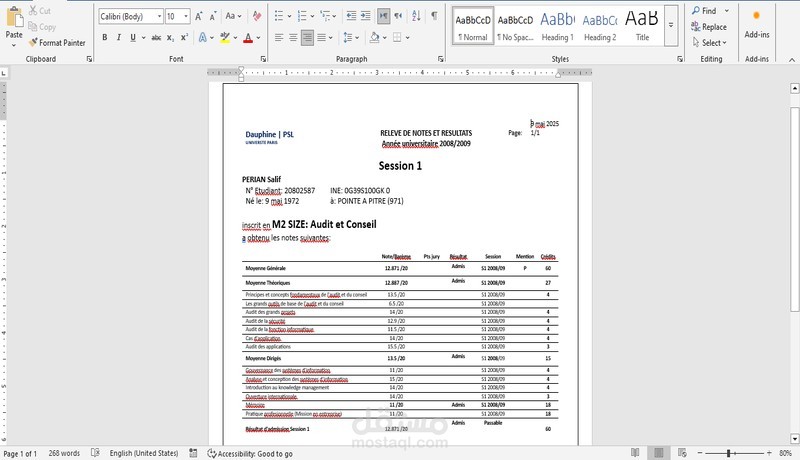Apply italic formatting
800x460 pixels.
[119, 37]
